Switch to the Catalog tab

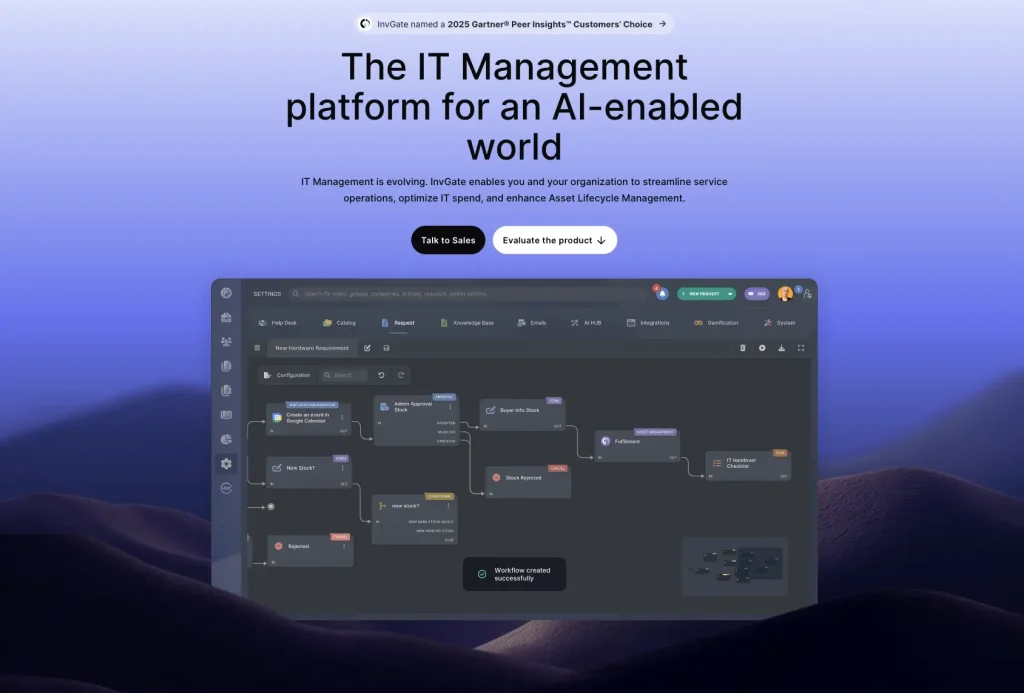coord(339,323)
